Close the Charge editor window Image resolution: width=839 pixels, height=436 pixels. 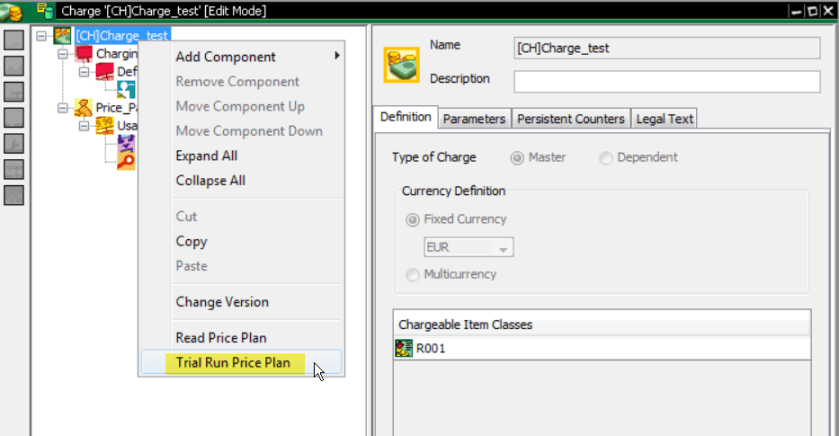click(x=828, y=11)
